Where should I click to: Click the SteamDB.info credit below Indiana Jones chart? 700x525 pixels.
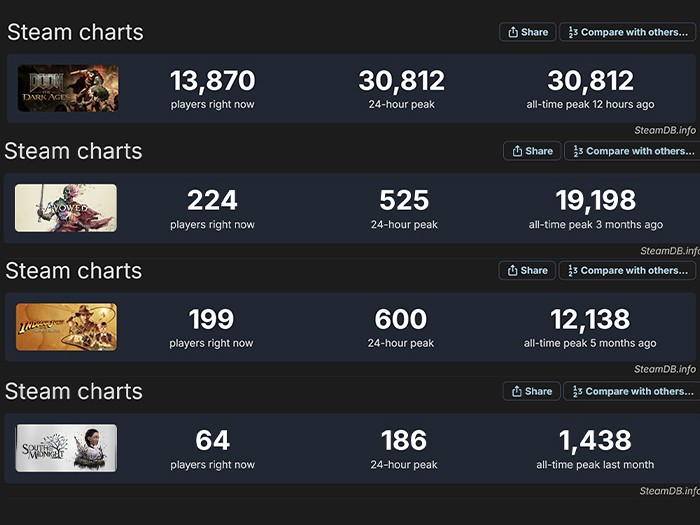tap(665, 369)
